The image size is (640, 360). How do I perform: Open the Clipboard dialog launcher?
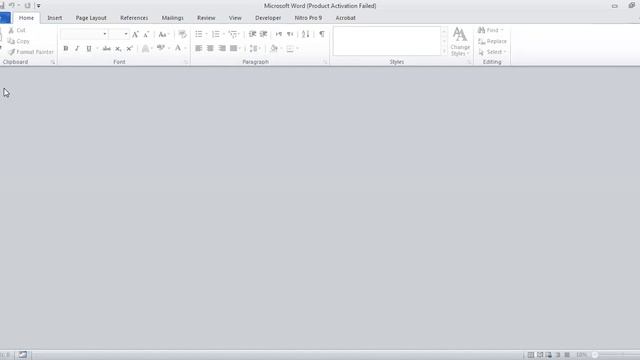pyautogui.click(x=53, y=62)
